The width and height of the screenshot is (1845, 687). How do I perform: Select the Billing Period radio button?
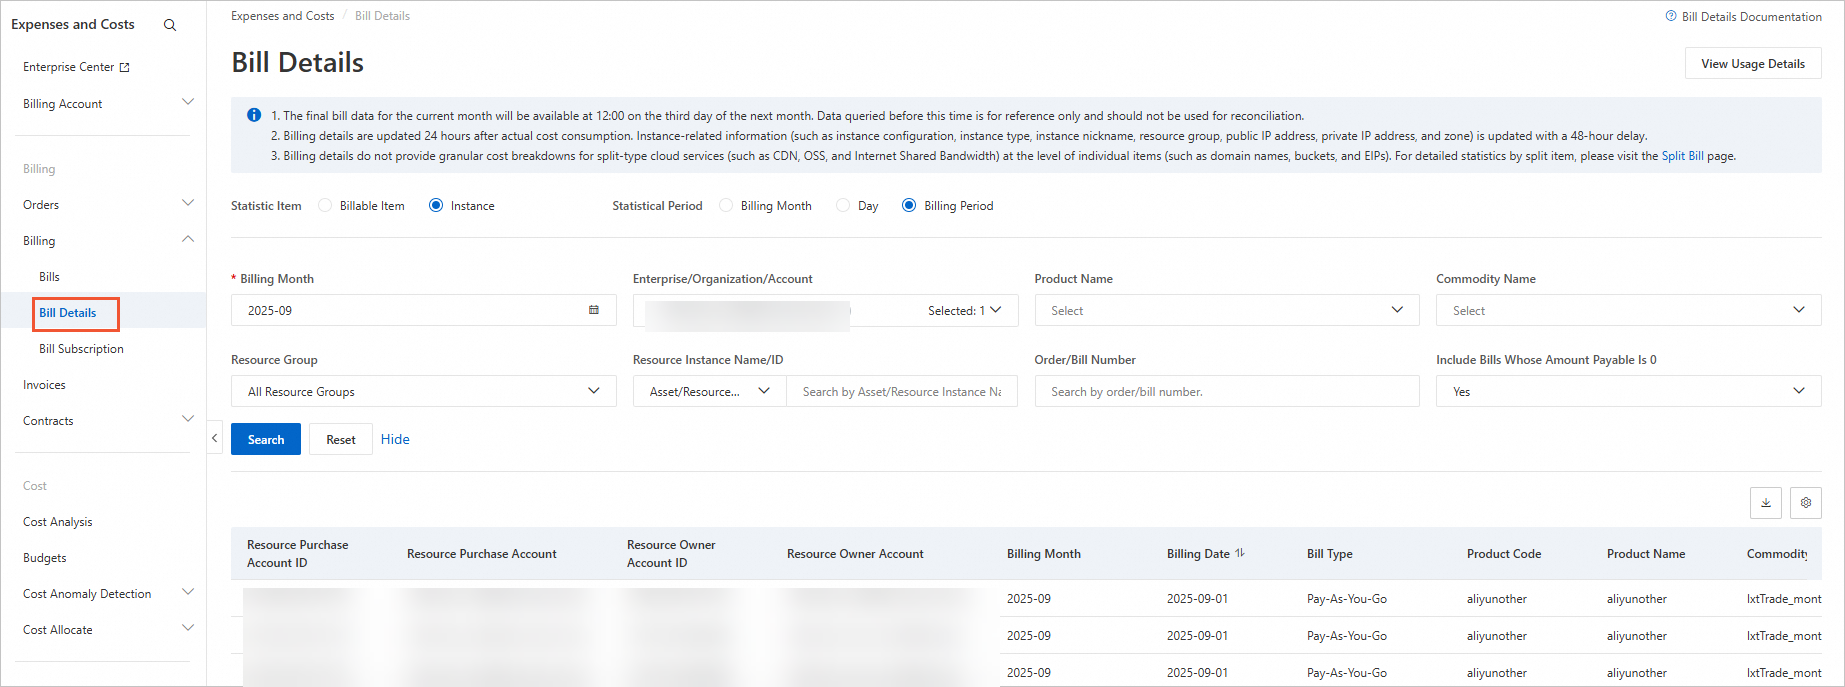[x=909, y=205]
